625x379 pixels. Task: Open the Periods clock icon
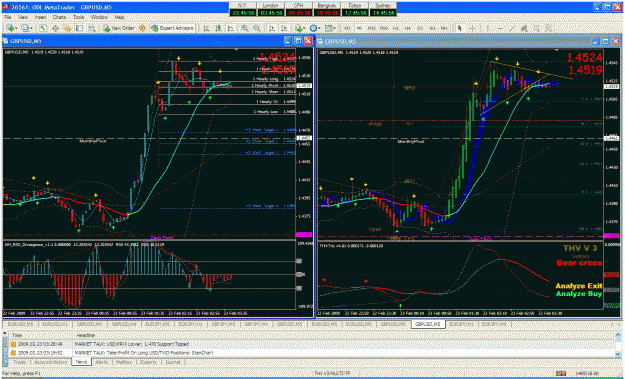click(x=314, y=28)
